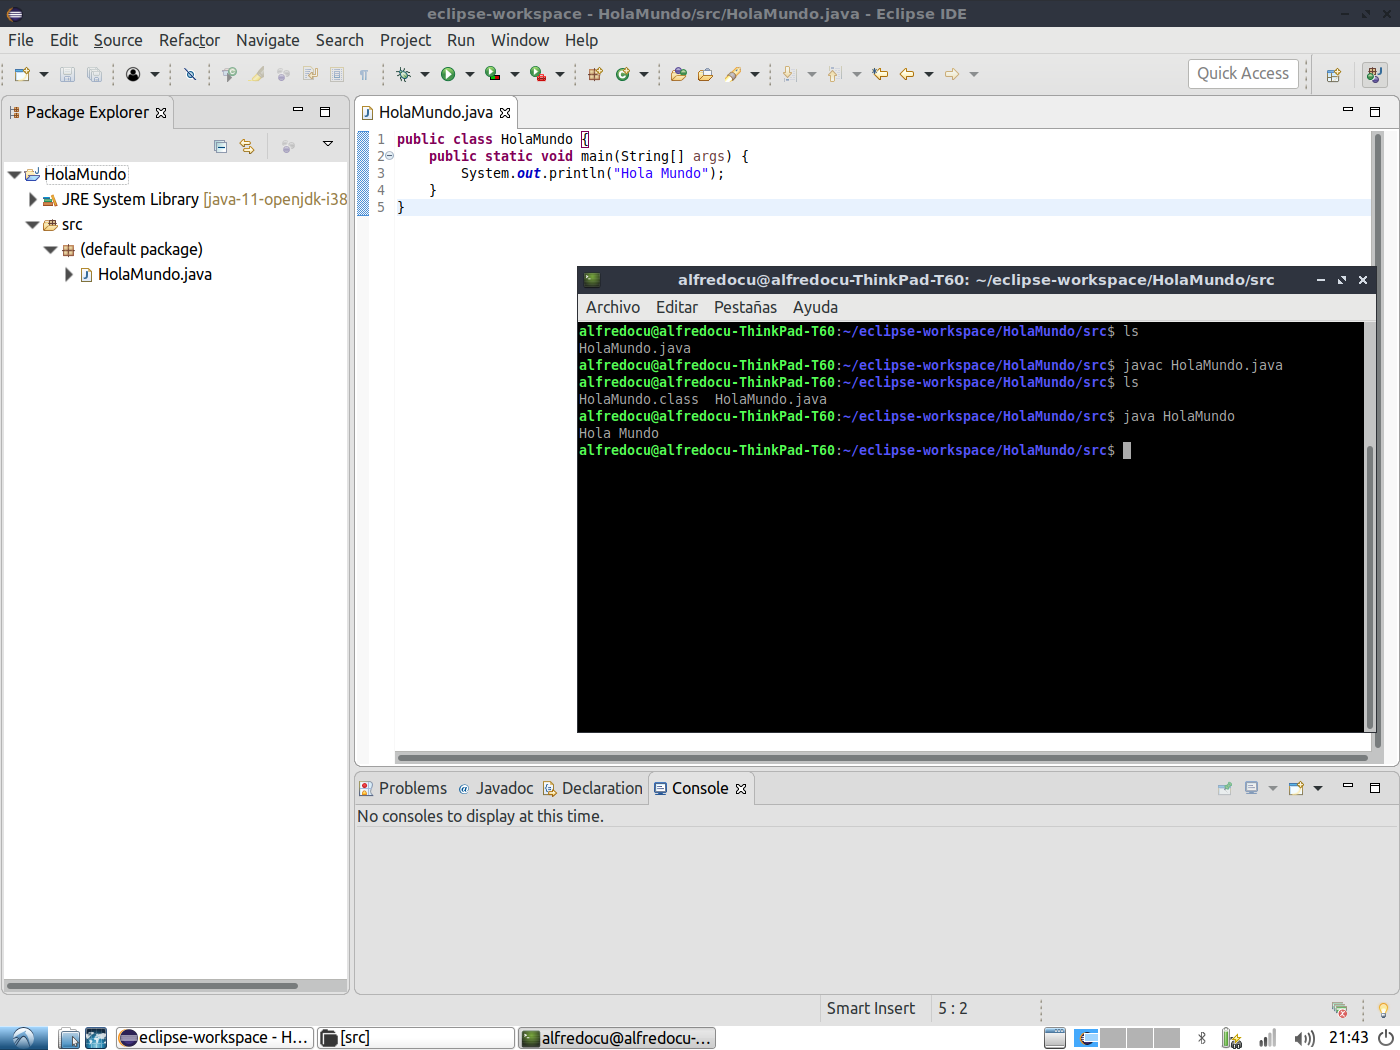Click the Back navigation arrow icon

907,74
